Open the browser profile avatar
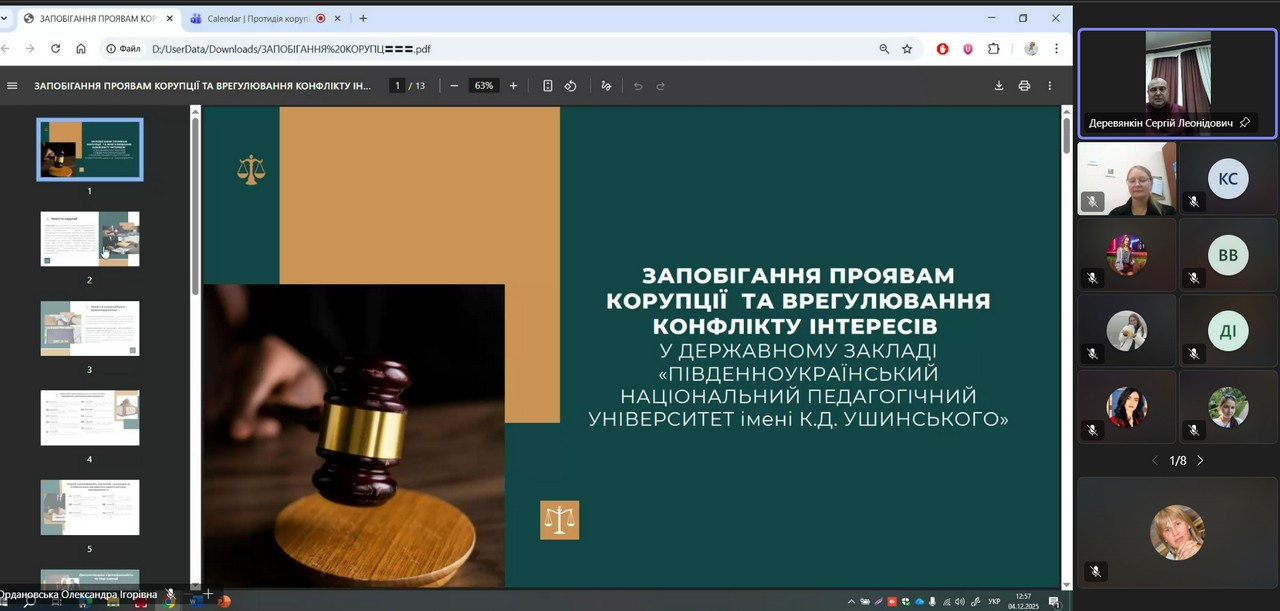This screenshot has height=611, width=1280. click(x=1031, y=48)
